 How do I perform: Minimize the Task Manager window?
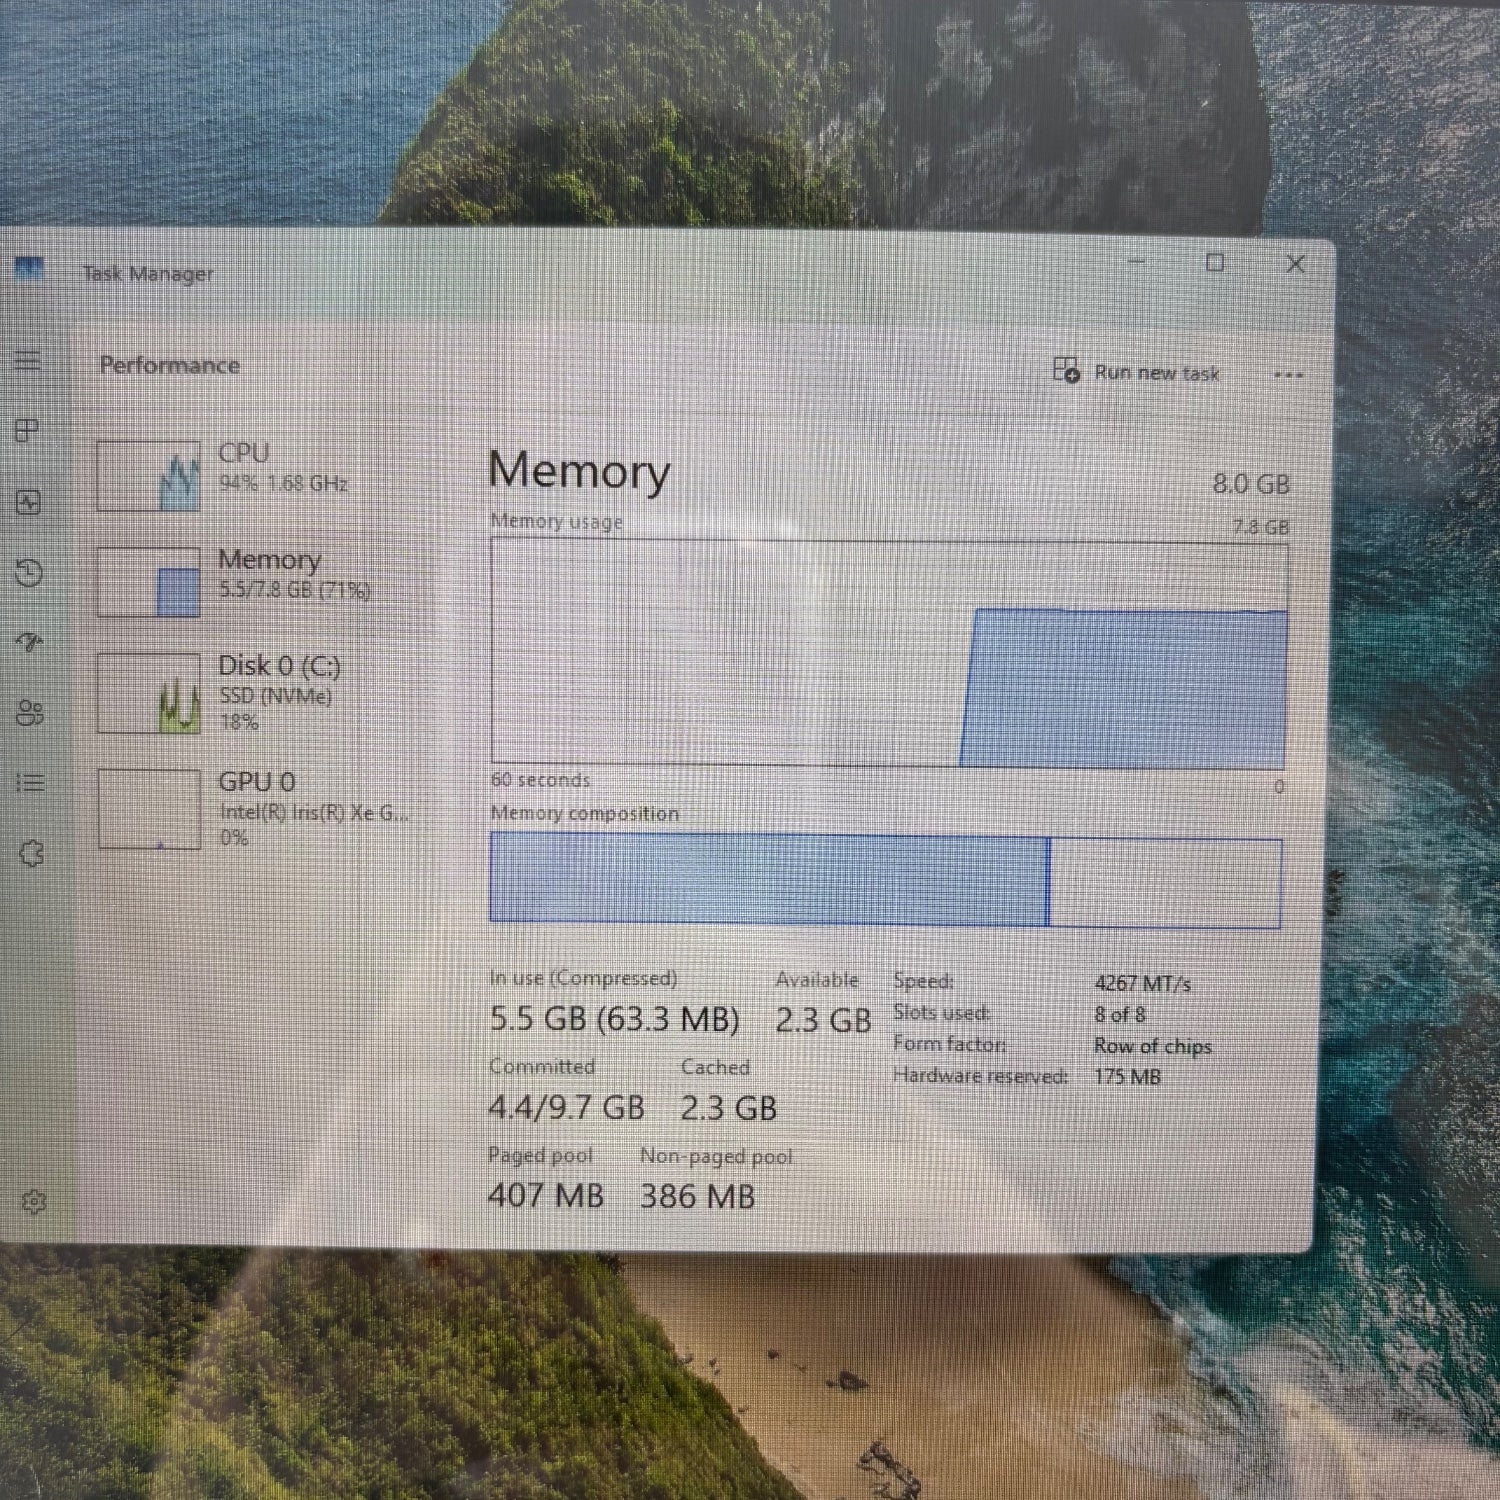click(x=1137, y=262)
